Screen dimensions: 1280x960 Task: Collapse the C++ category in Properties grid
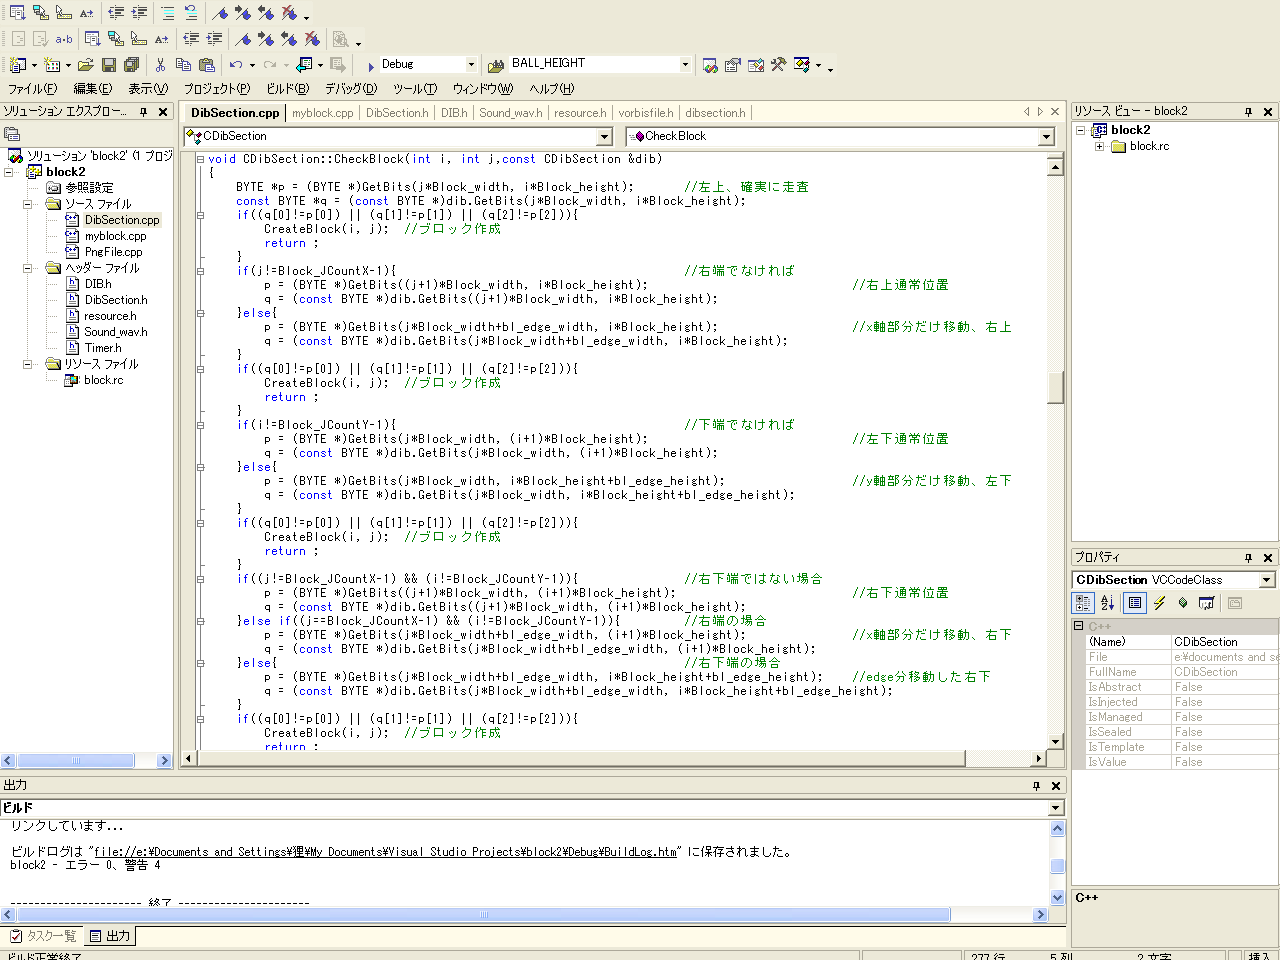1079,626
